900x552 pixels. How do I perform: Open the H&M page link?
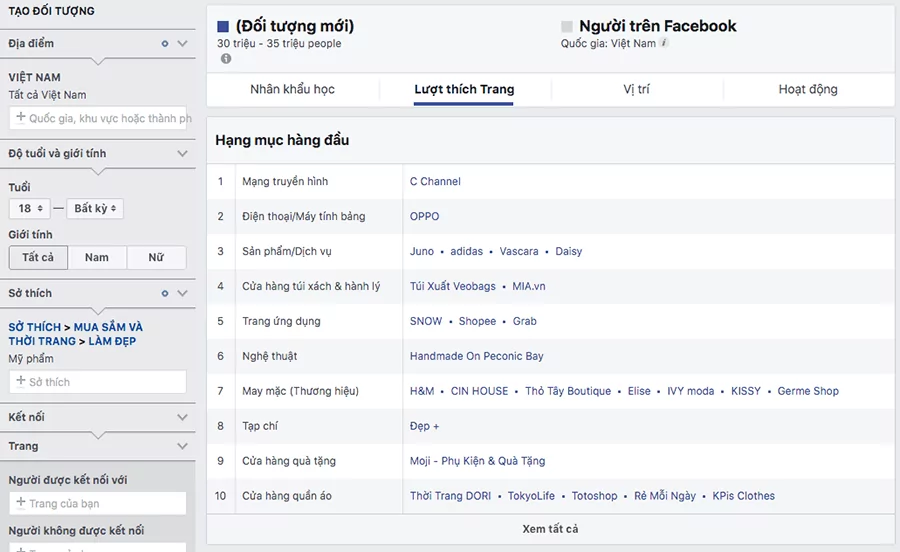coord(422,391)
